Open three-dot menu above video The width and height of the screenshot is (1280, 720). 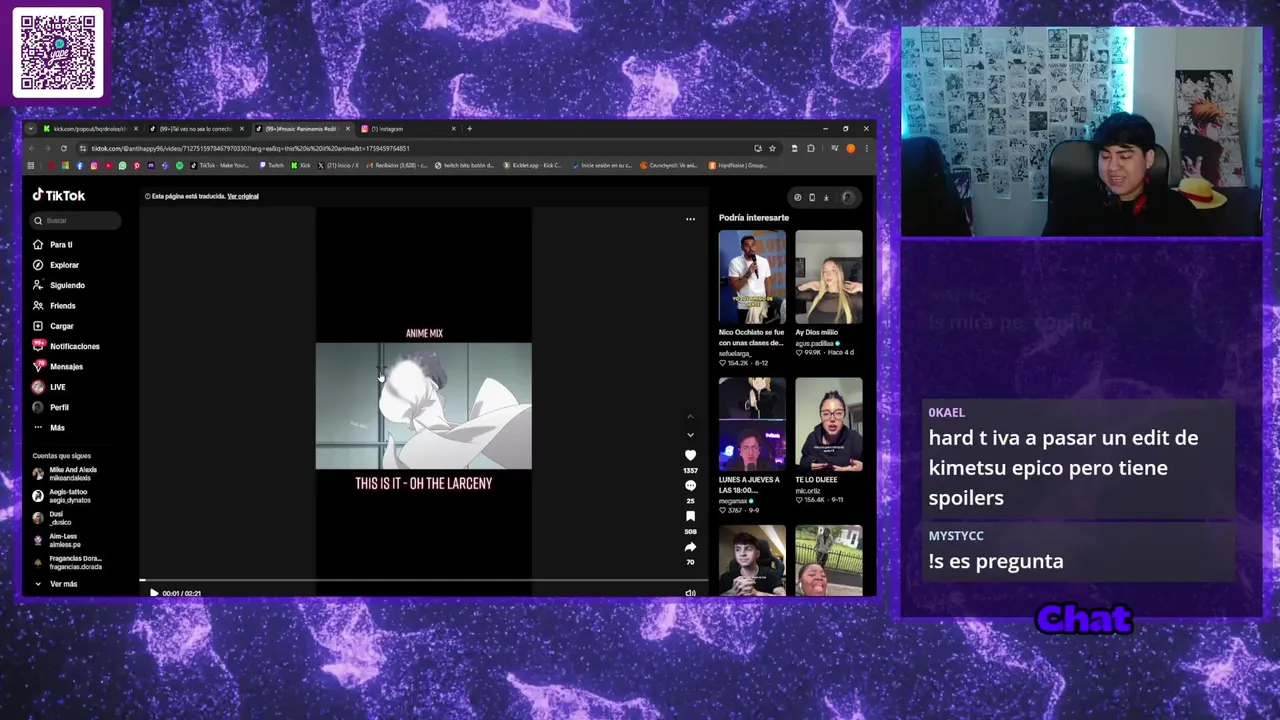pyautogui.click(x=690, y=219)
